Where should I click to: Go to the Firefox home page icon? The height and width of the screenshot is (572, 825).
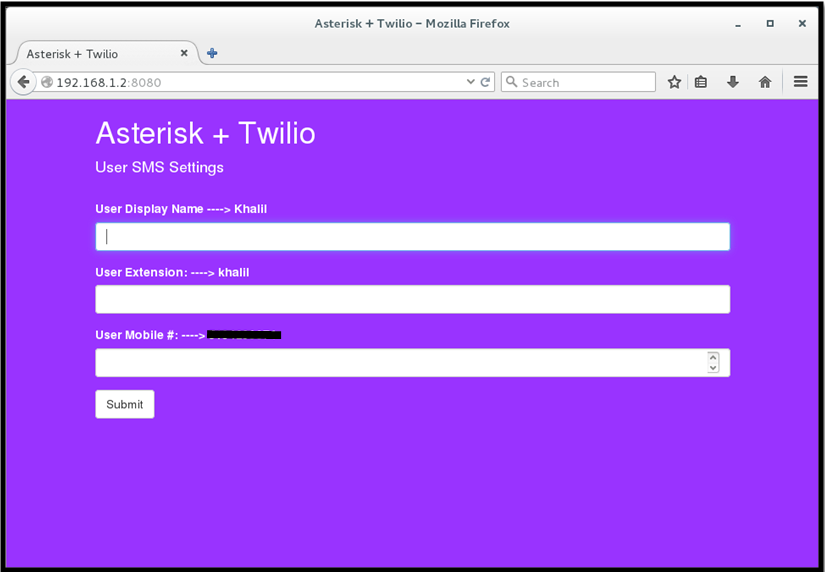click(765, 82)
